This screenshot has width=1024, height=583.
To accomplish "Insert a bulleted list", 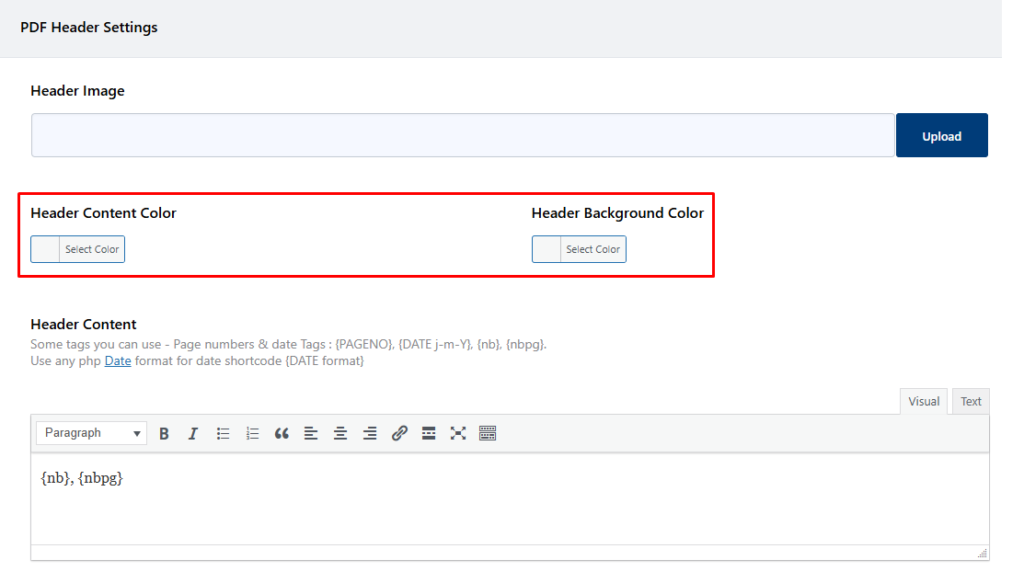I will (223, 433).
